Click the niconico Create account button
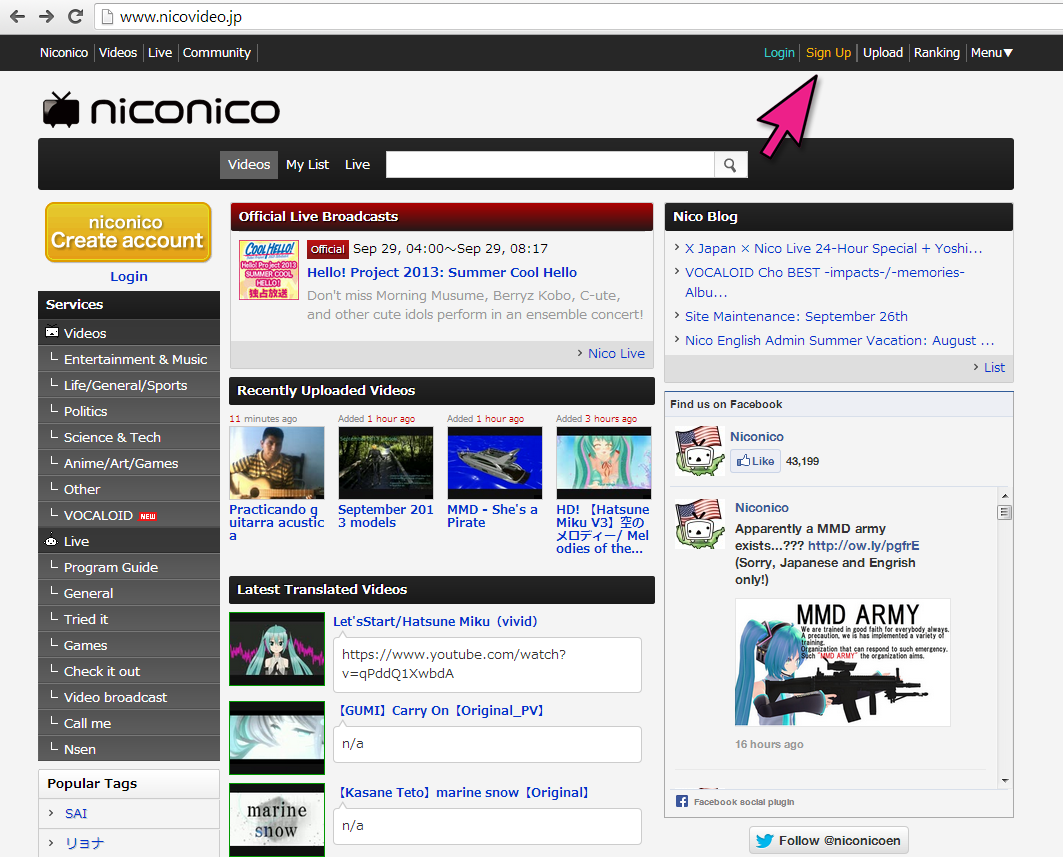The image size is (1063, 857). tap(128, 232)
